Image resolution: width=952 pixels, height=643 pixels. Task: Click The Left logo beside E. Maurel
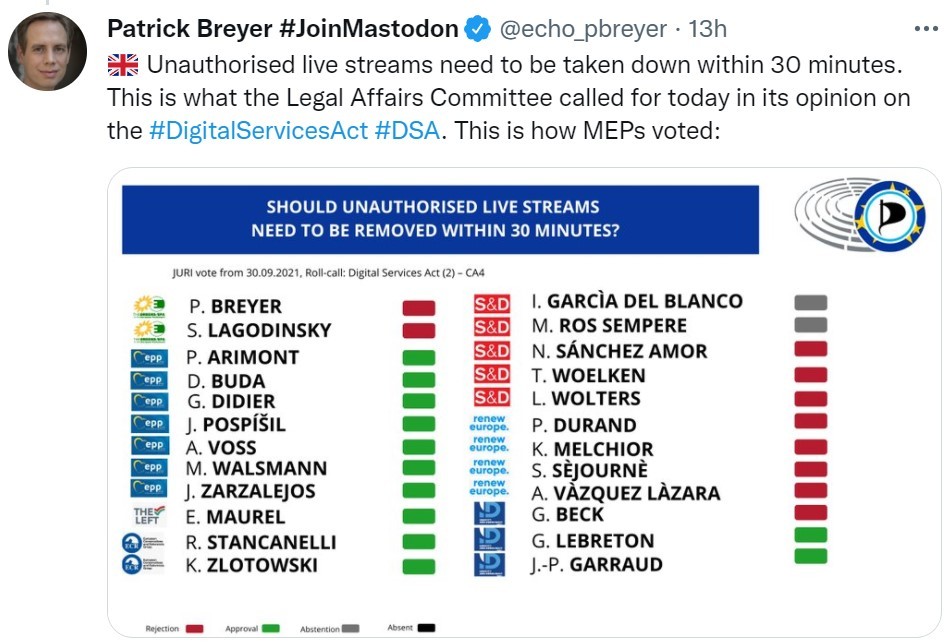click(x=149, y=515)
